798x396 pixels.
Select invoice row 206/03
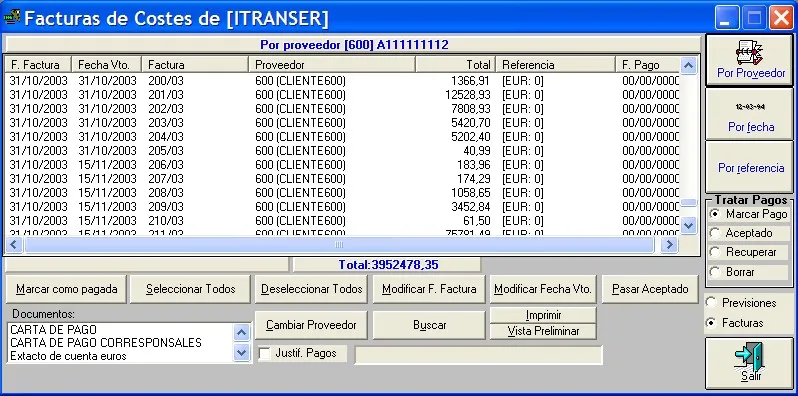pos(343,165)
